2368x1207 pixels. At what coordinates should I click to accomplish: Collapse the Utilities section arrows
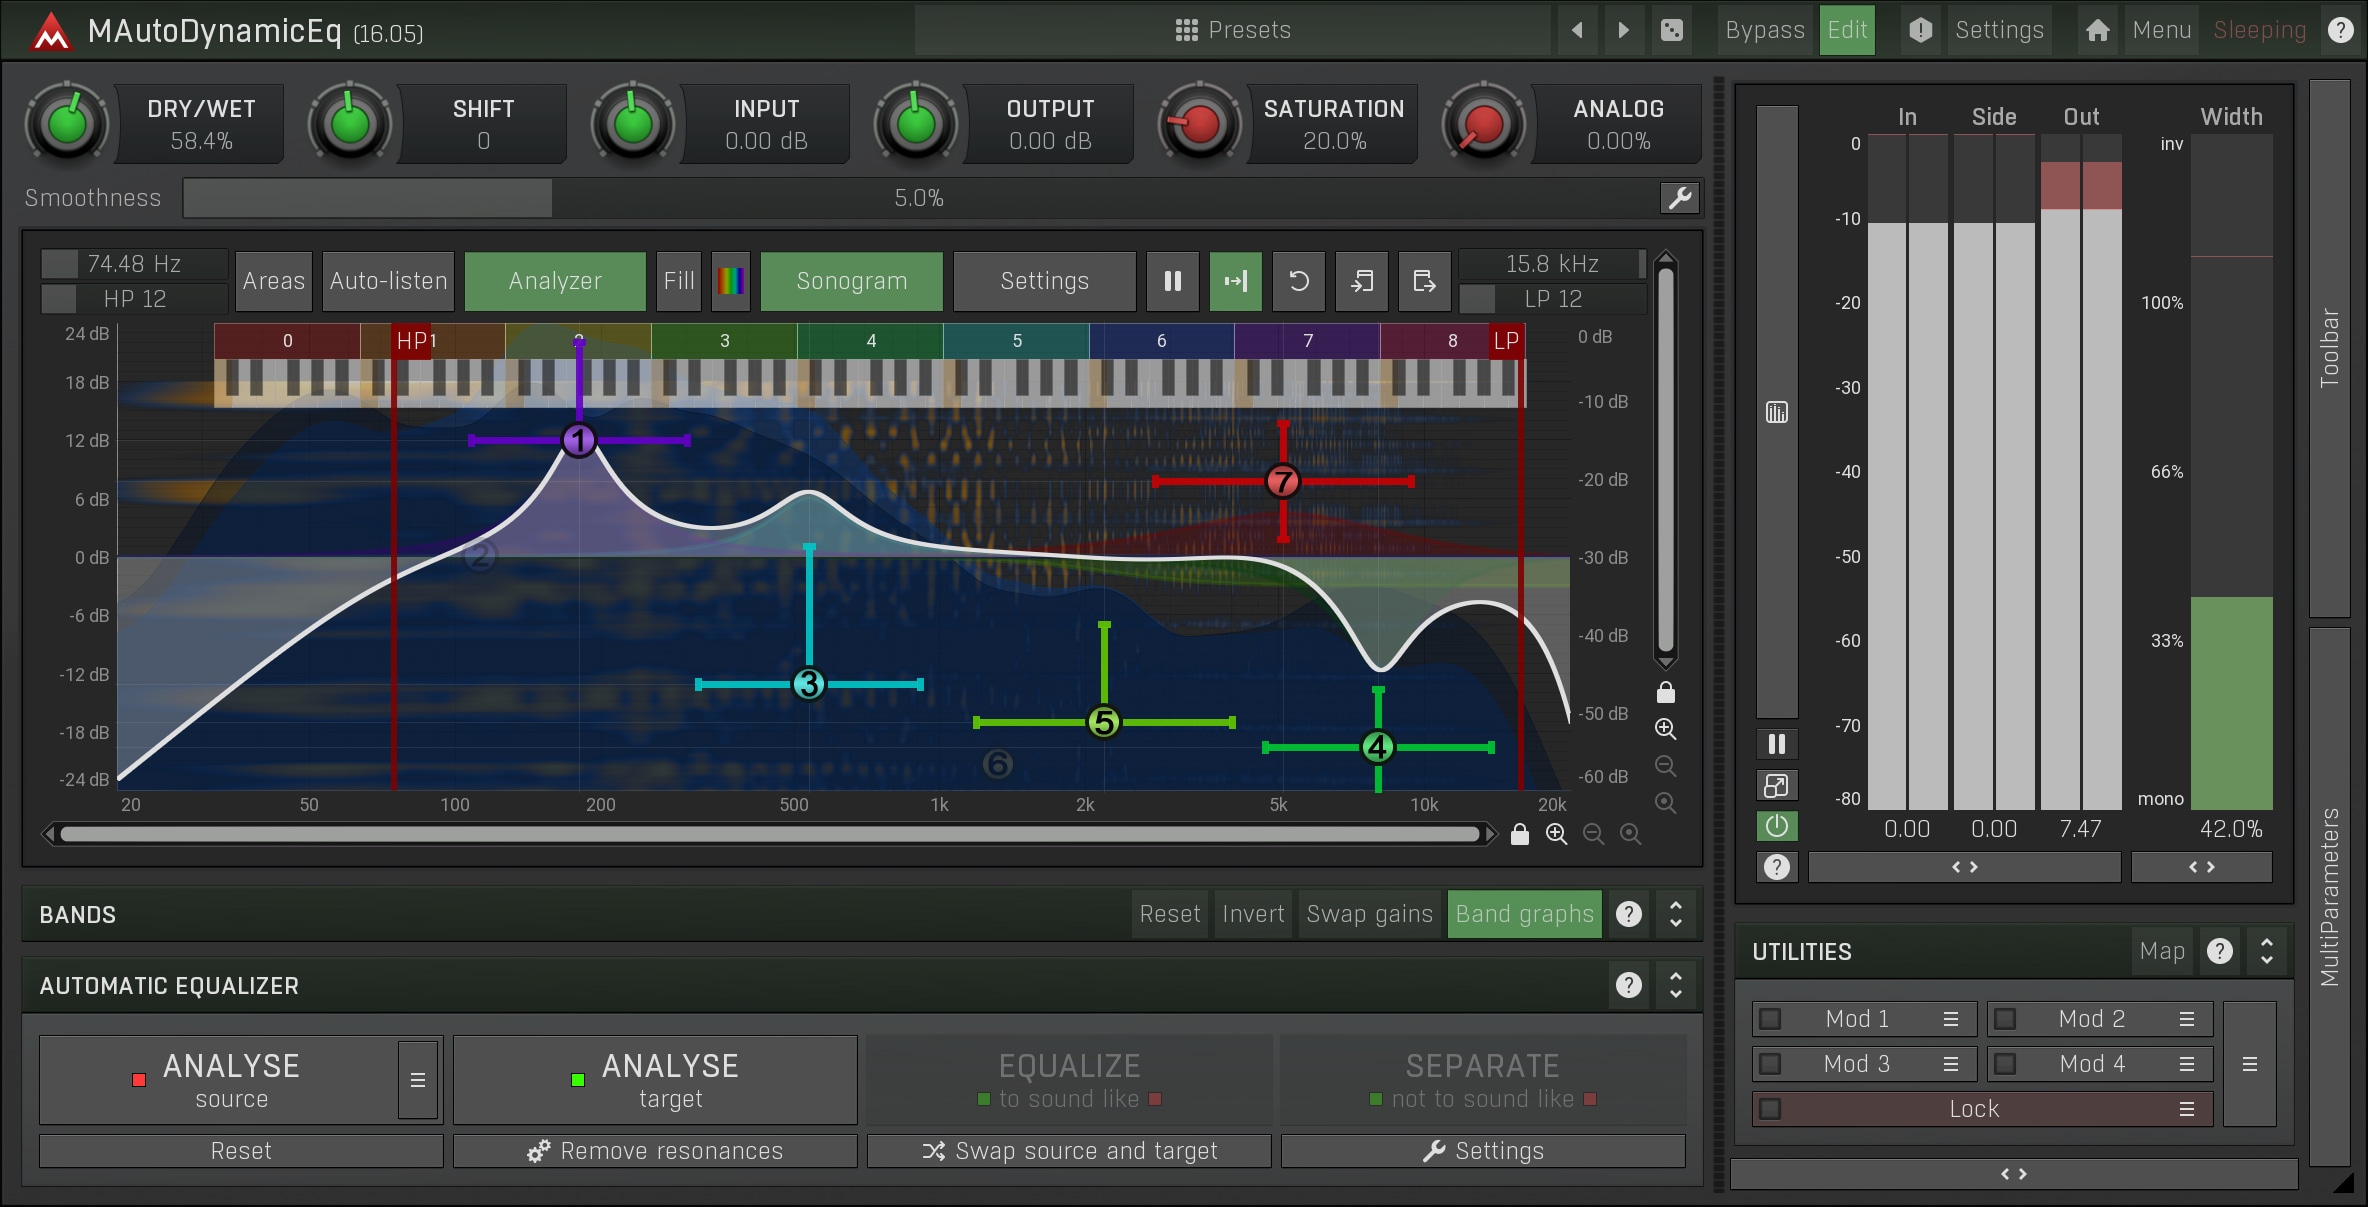click(2267, 951)
